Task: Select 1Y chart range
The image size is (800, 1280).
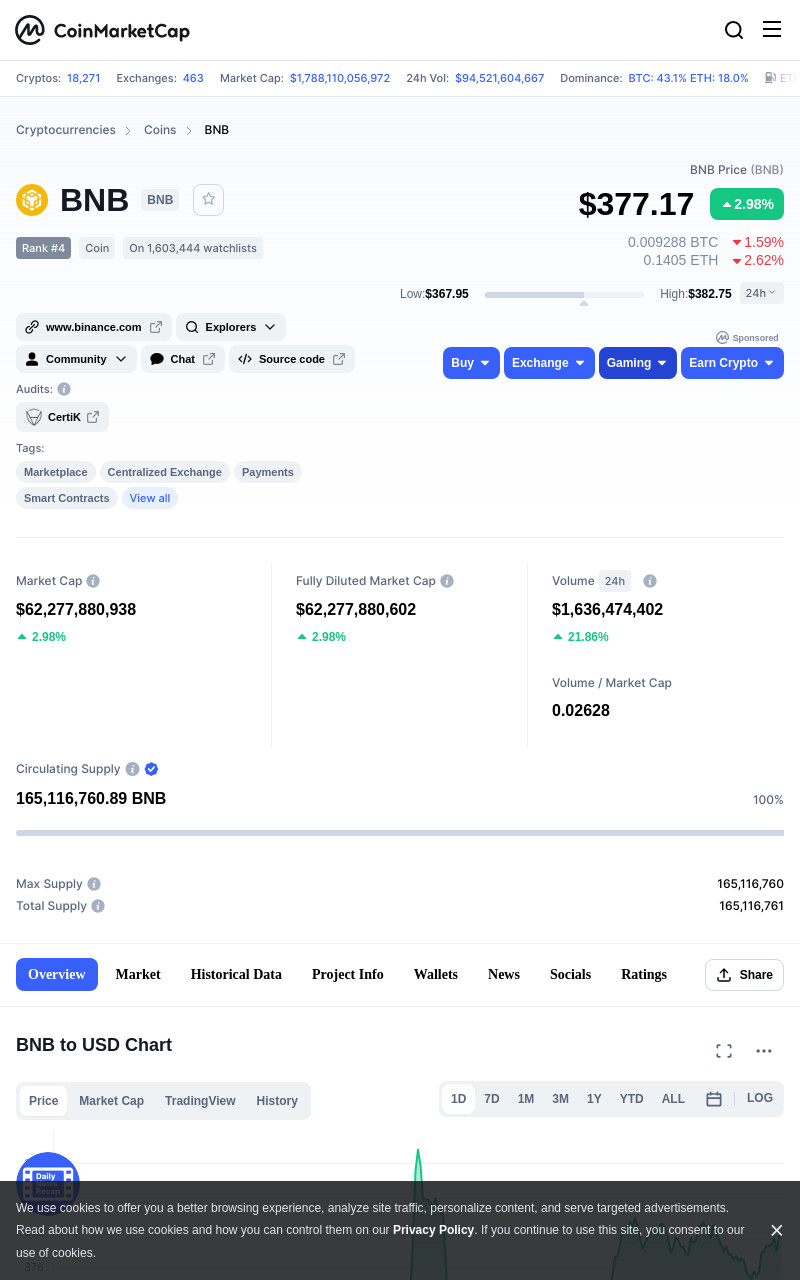Action: tap(594, 1099)
